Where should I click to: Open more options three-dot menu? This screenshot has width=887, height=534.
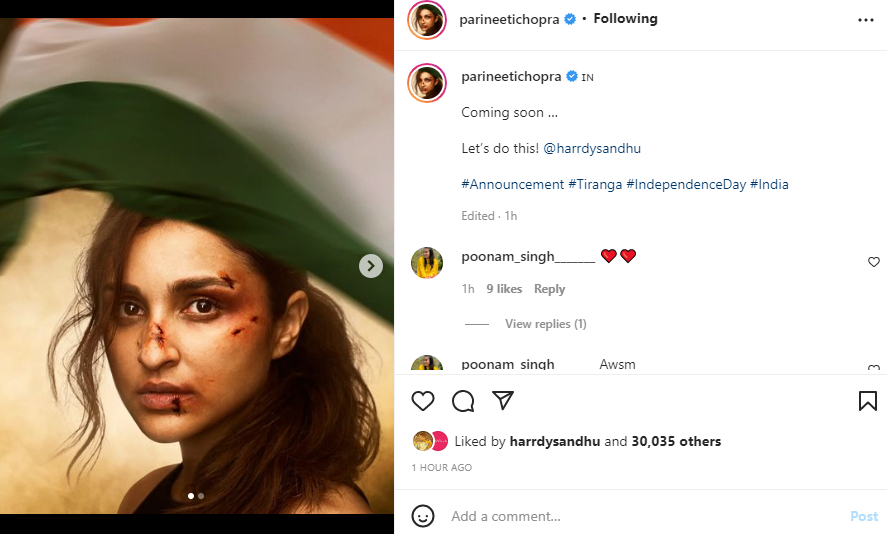(x=866, y=19)
